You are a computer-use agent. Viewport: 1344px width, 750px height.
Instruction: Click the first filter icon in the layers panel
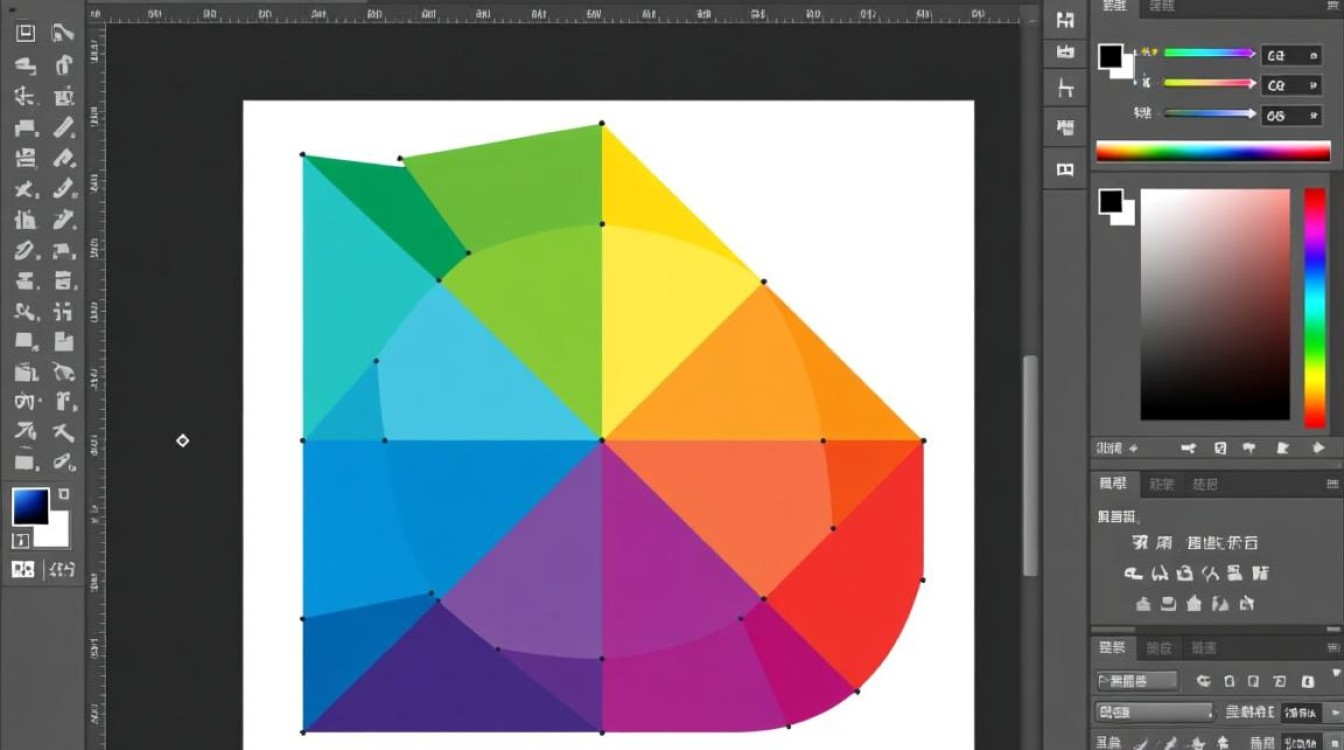click(x=1203, y=682)
